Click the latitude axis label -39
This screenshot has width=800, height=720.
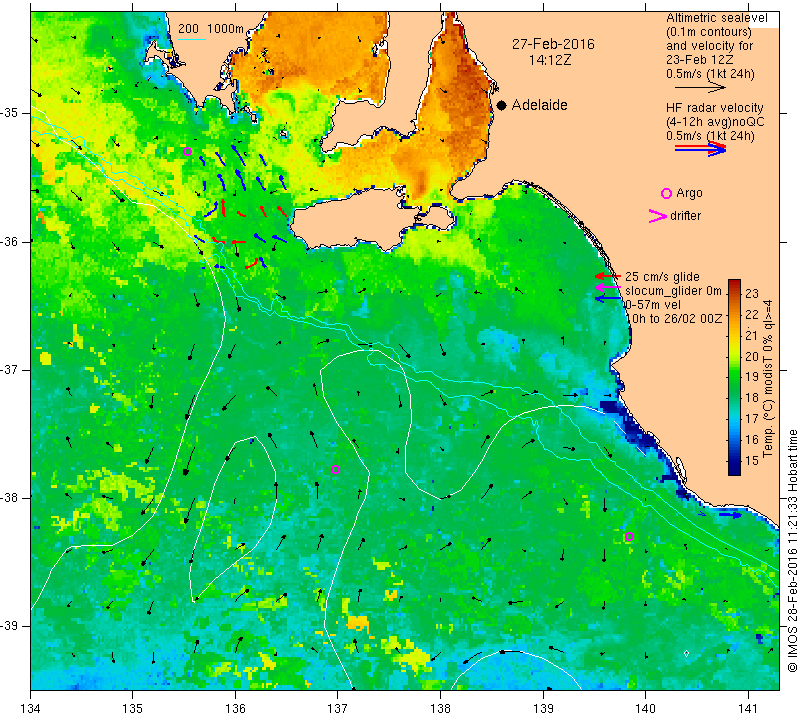coord(10,626)
